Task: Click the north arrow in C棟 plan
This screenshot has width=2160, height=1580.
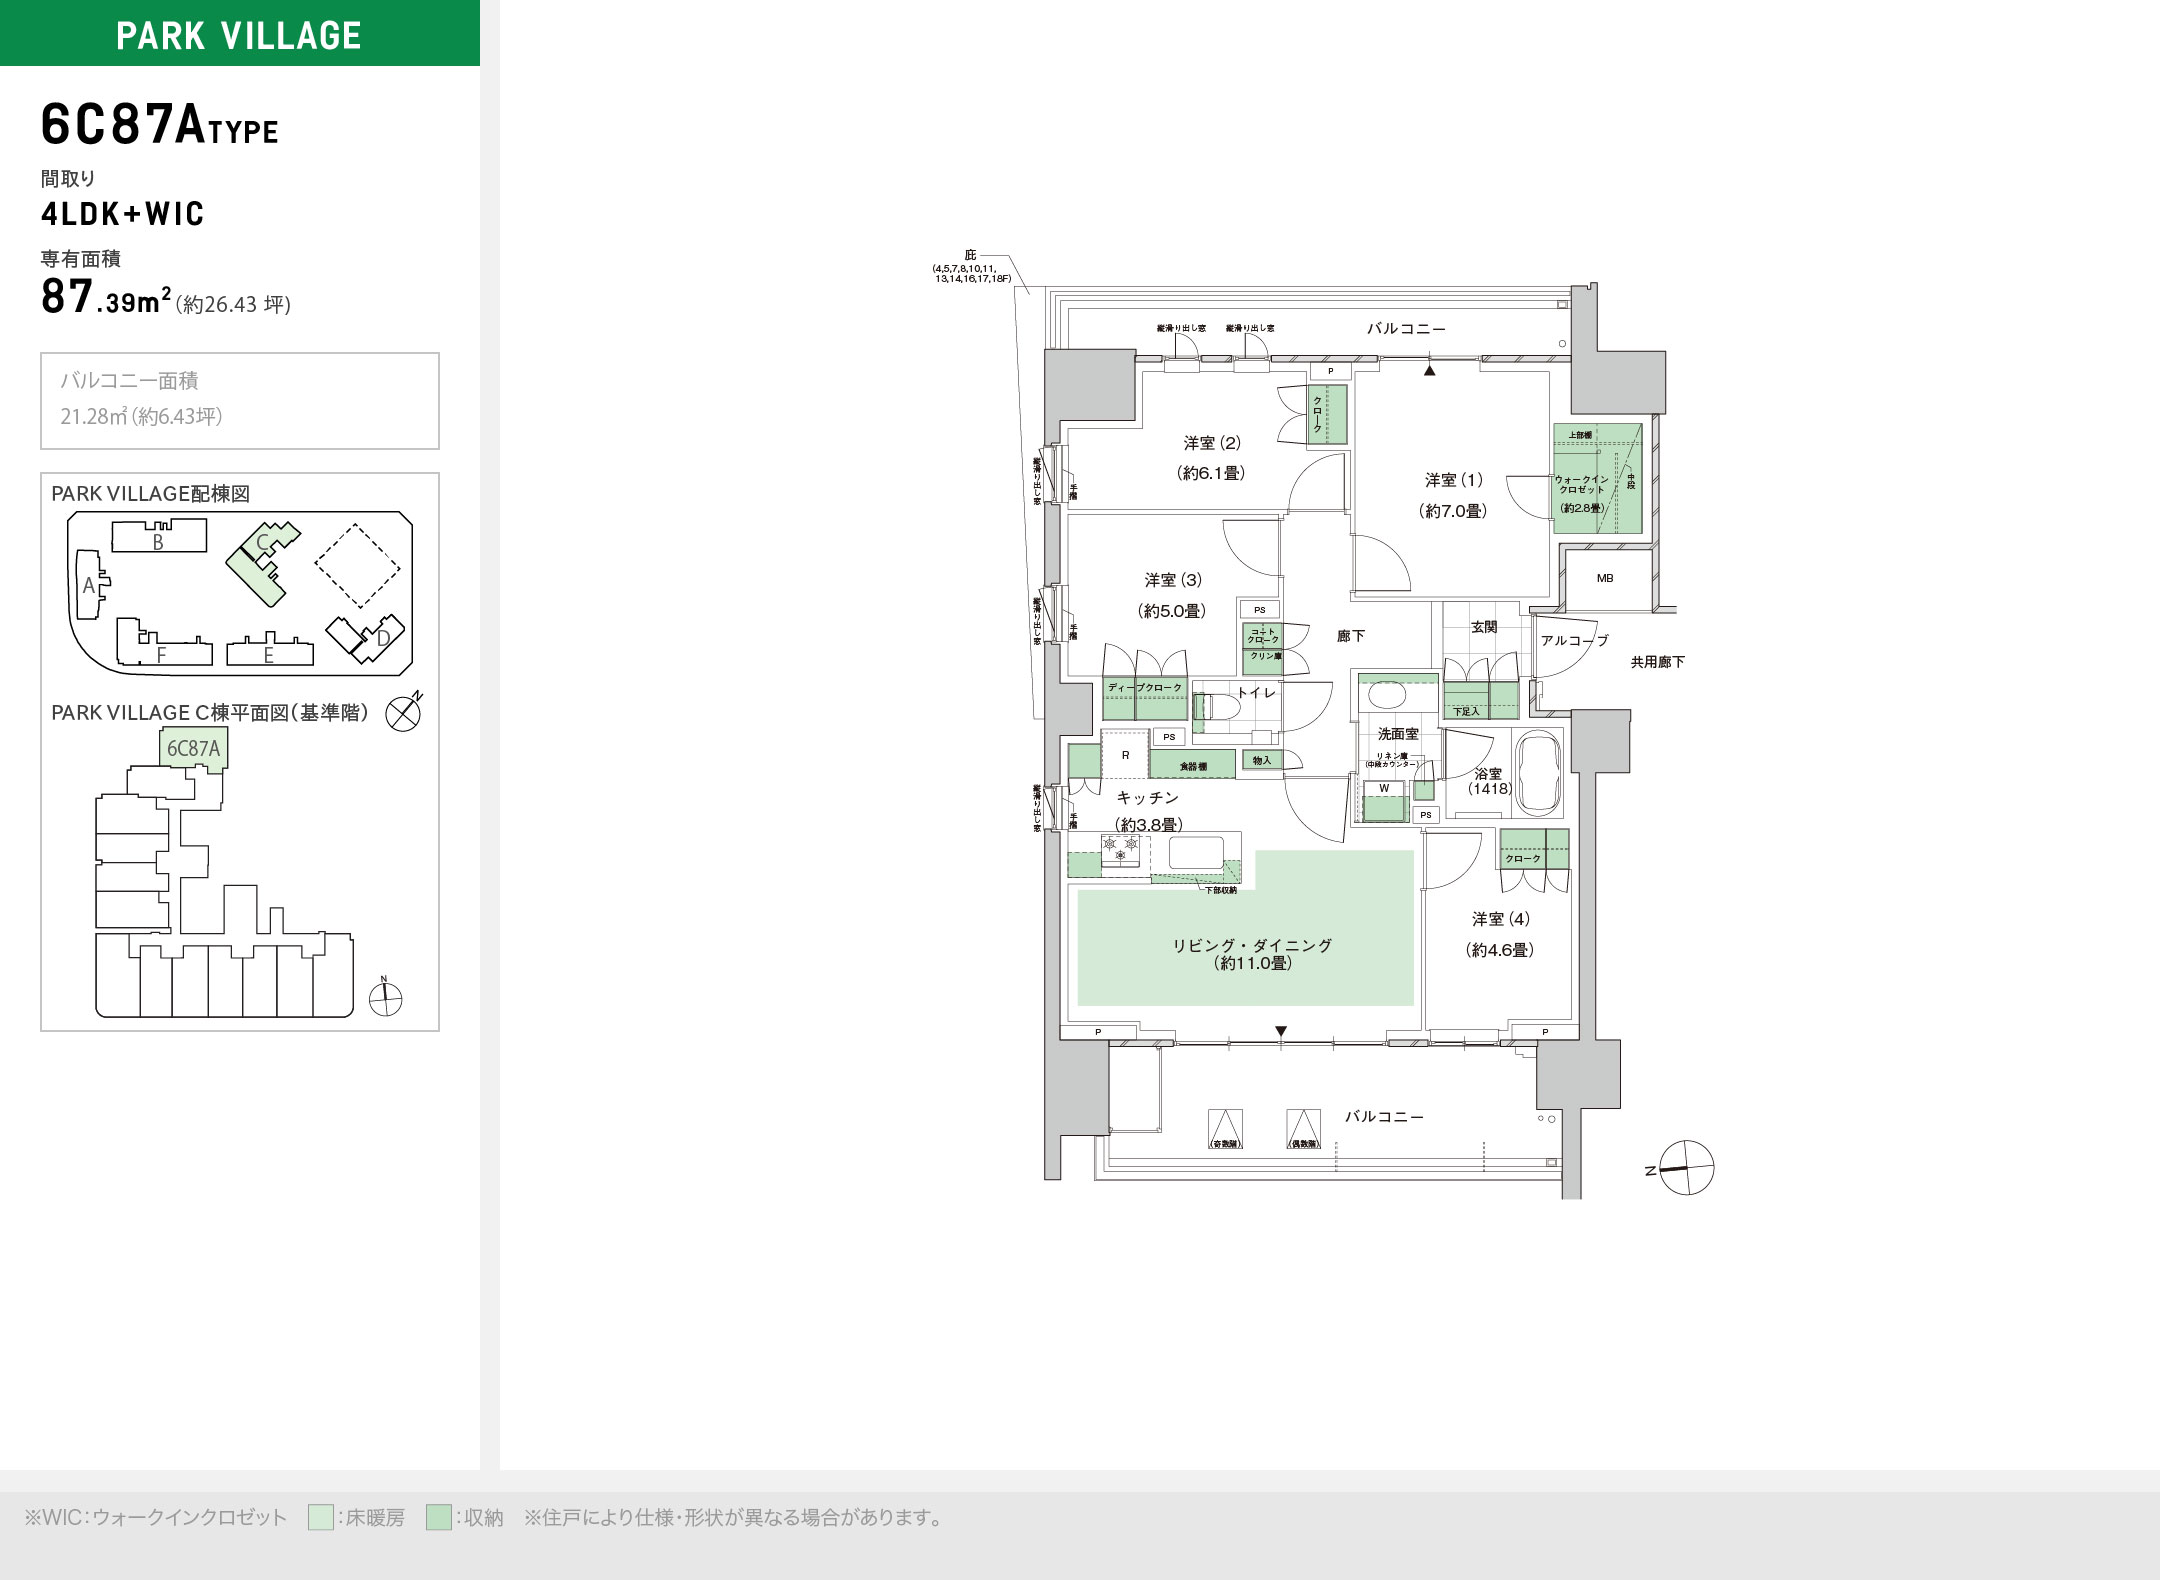Action: pos(385,997)
